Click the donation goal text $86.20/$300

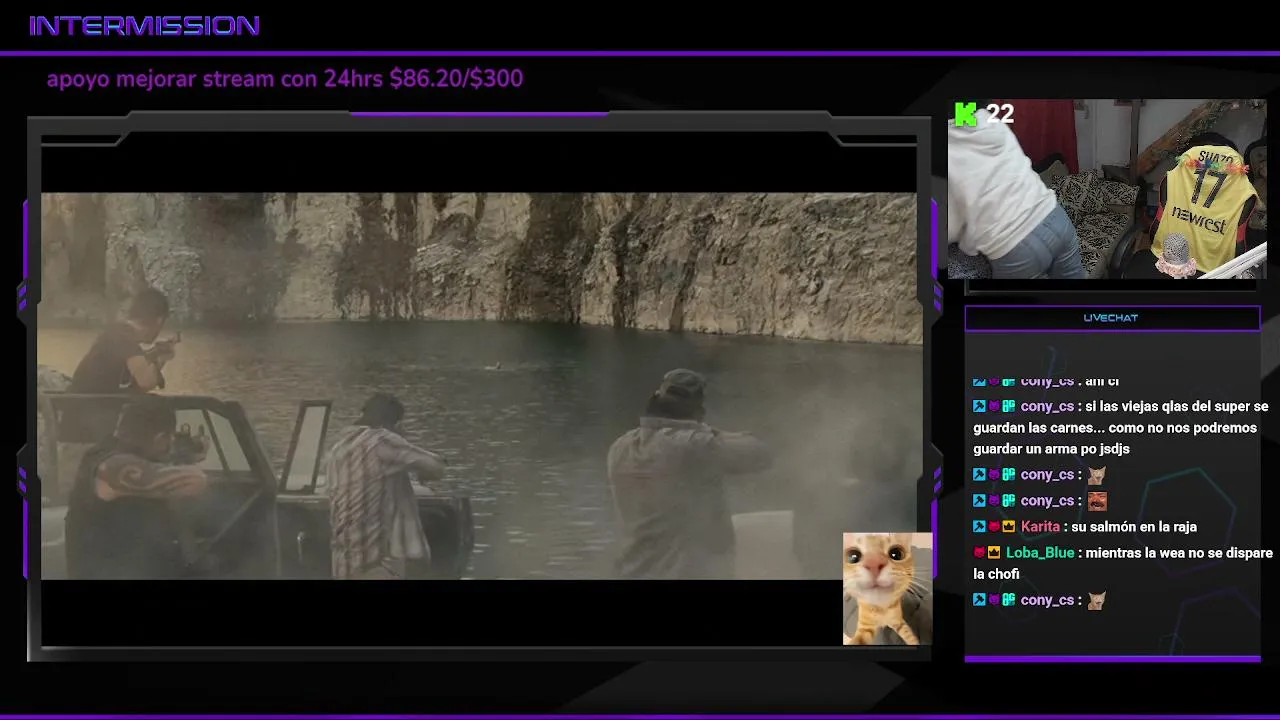(456, 79)
